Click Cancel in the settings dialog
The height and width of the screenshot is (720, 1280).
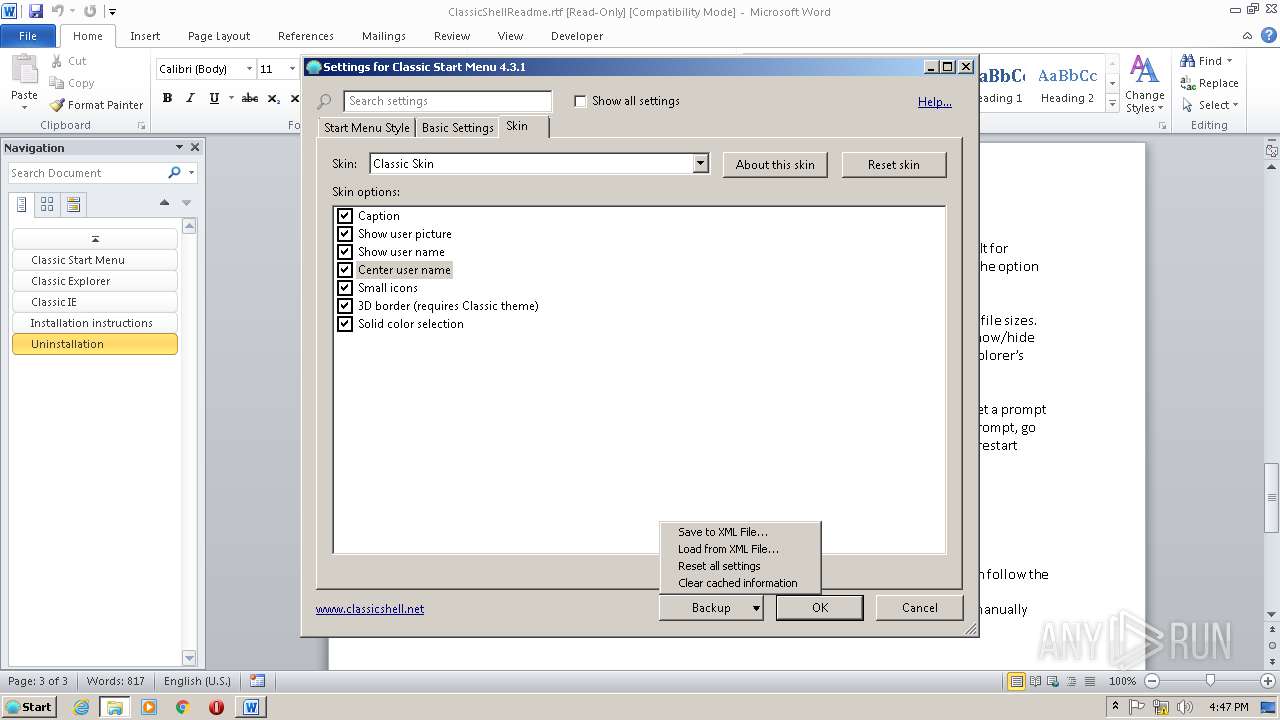pyautogui.click(x=920, y=608)
